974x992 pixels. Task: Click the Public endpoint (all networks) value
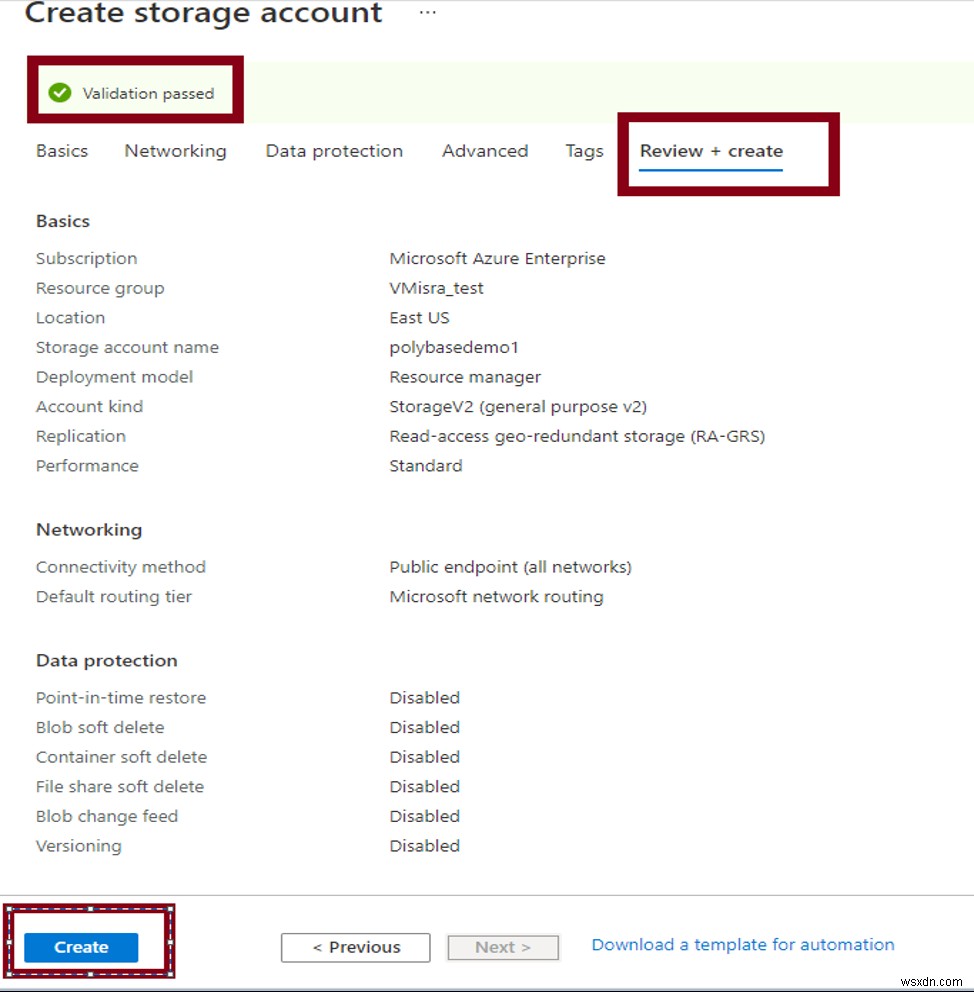(x=510, y=567)
